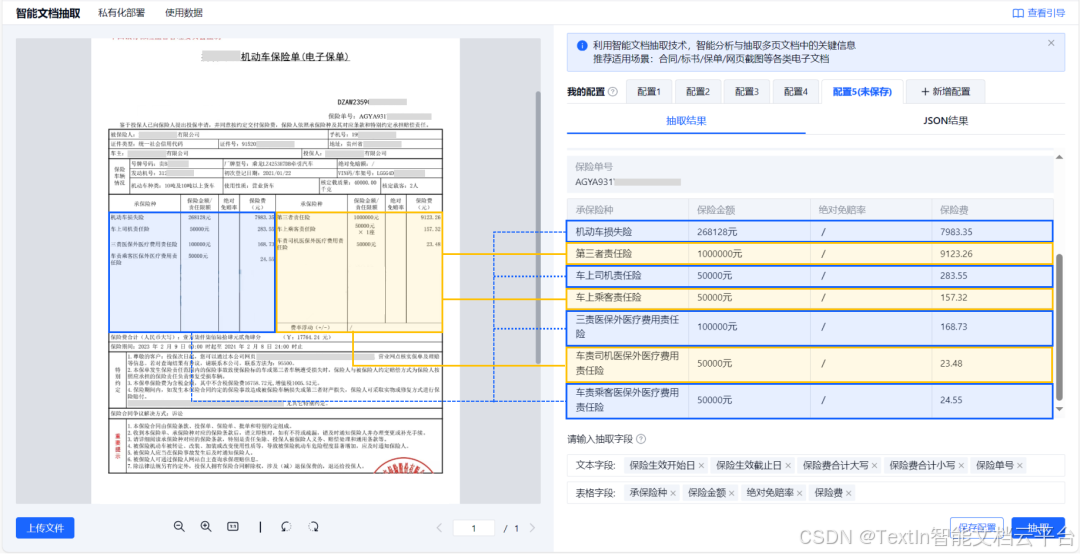Rotate document counterclockwise
Screen dimensions: 1080x554
tap(287, 526)
